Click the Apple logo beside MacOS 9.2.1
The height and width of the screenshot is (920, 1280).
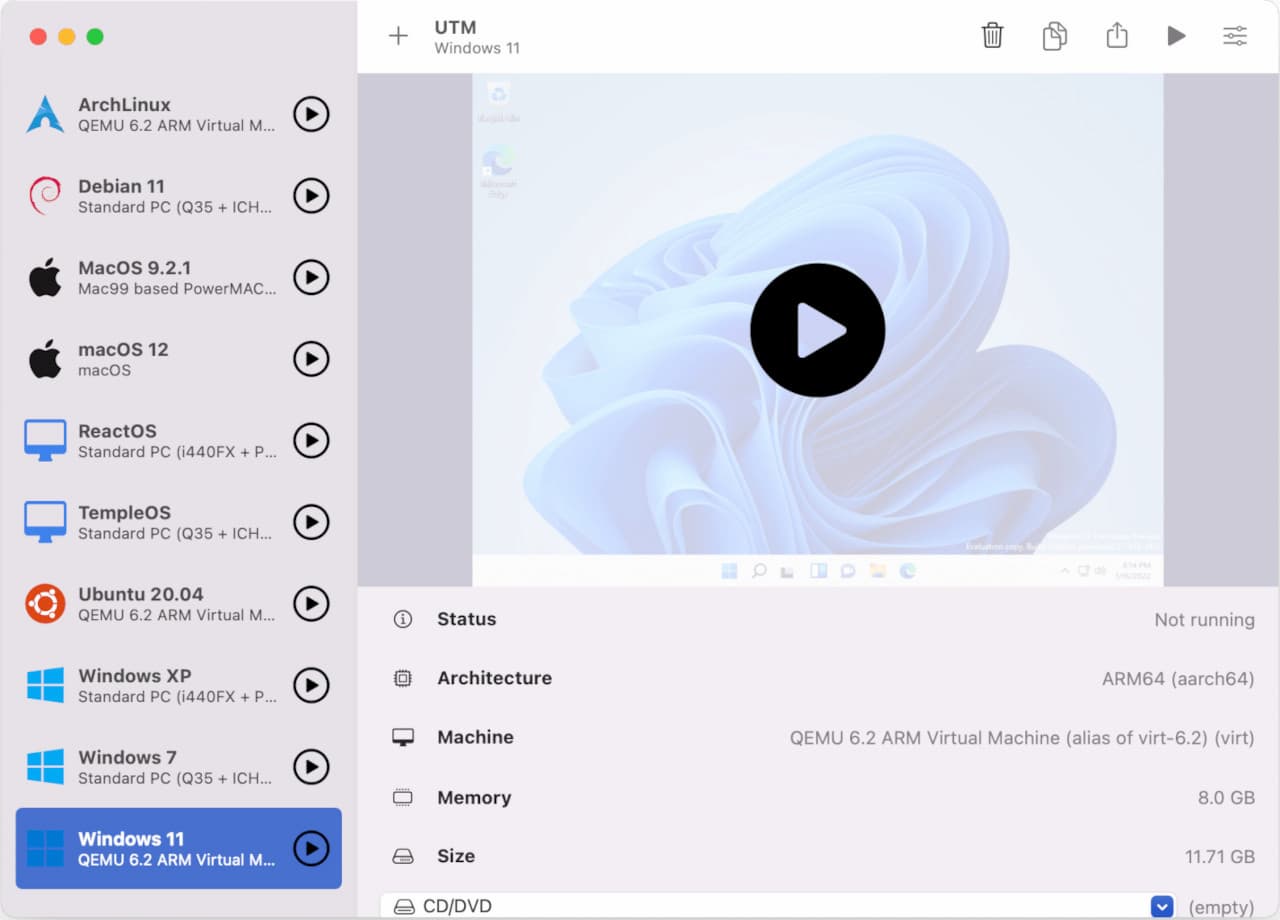[45, 276]
